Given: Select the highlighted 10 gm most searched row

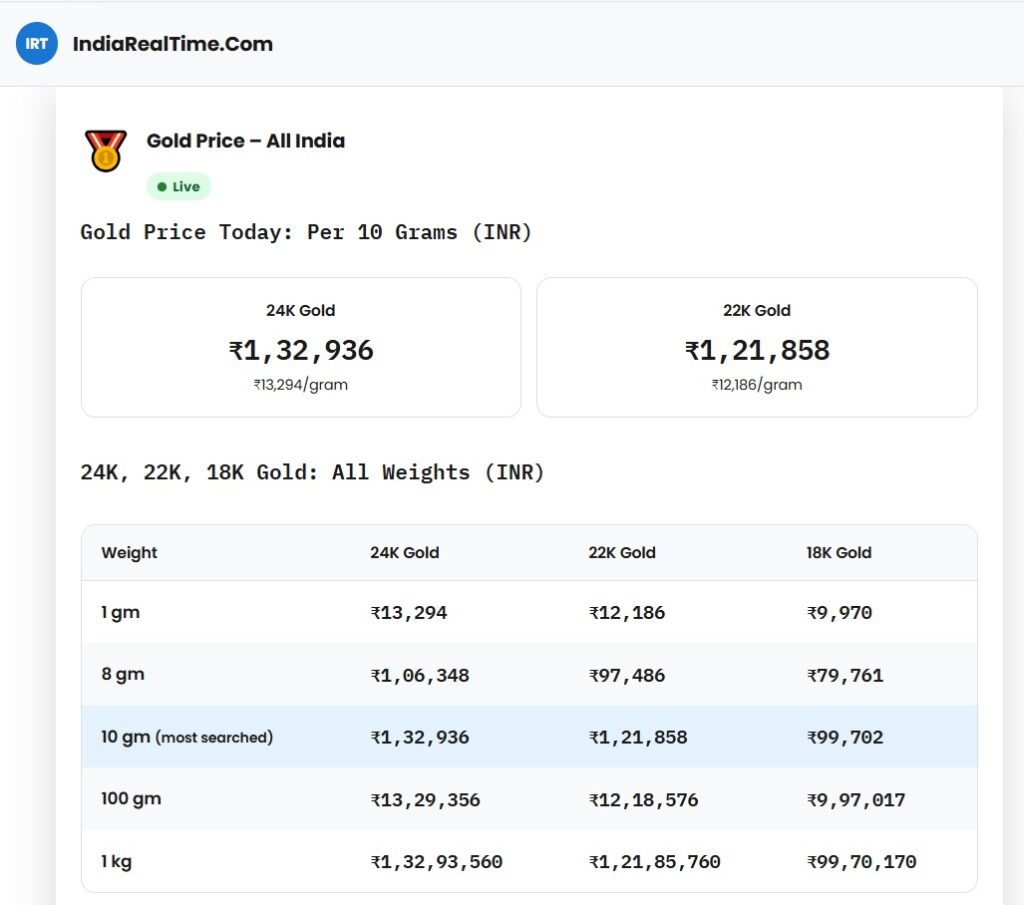Looking at the screenshot, I should click(x=529, y=737).
